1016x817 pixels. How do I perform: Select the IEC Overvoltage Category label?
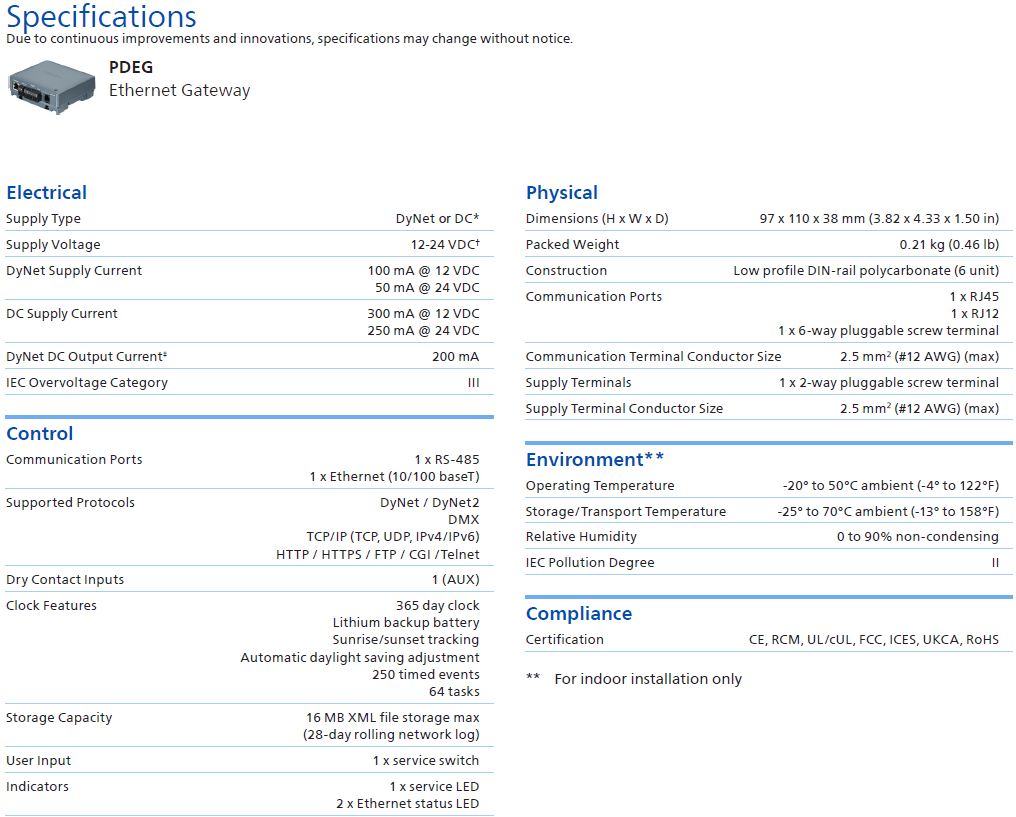[x=87, y=383]
